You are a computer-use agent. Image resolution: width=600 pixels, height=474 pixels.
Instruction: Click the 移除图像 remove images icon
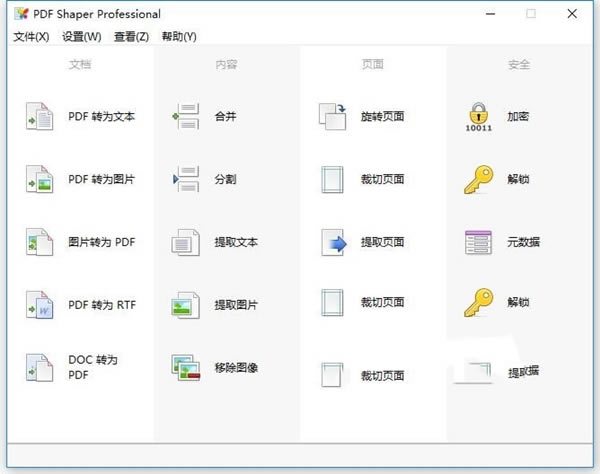186,368
